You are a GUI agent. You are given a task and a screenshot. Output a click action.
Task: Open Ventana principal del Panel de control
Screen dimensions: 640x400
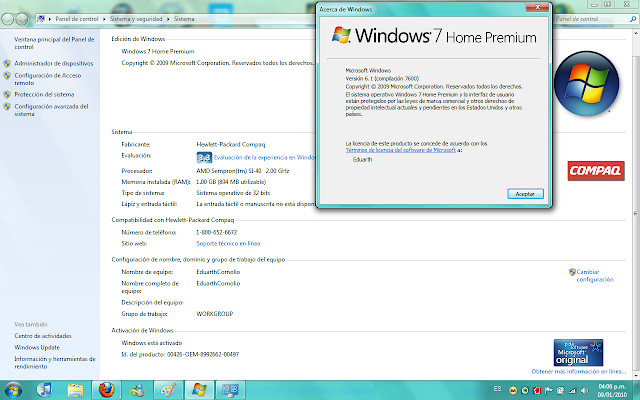coord(54,43)
